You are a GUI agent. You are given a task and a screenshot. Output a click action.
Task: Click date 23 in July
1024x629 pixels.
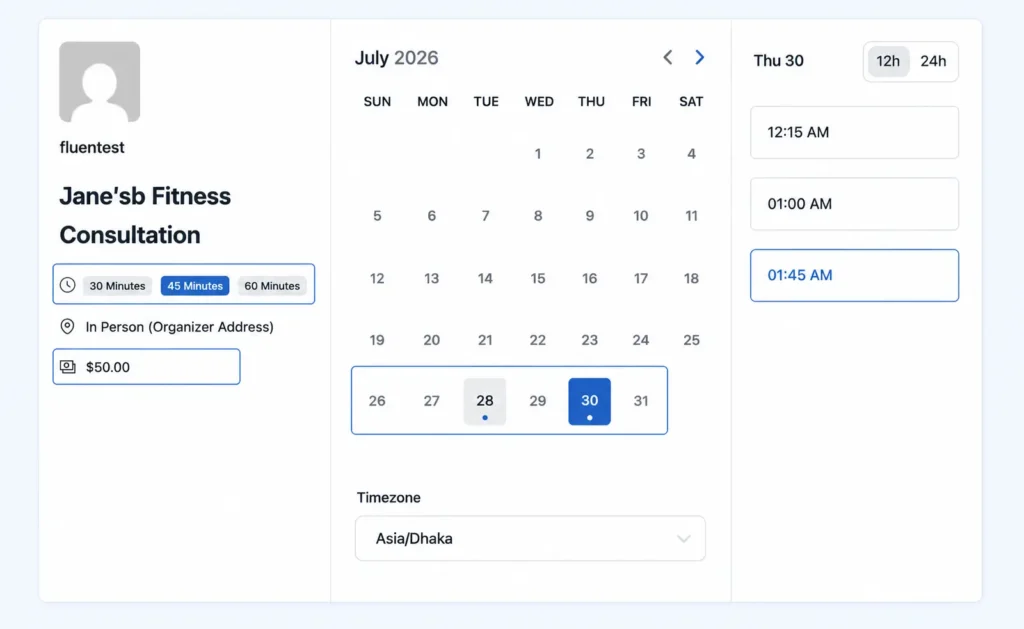pos(589,340)
